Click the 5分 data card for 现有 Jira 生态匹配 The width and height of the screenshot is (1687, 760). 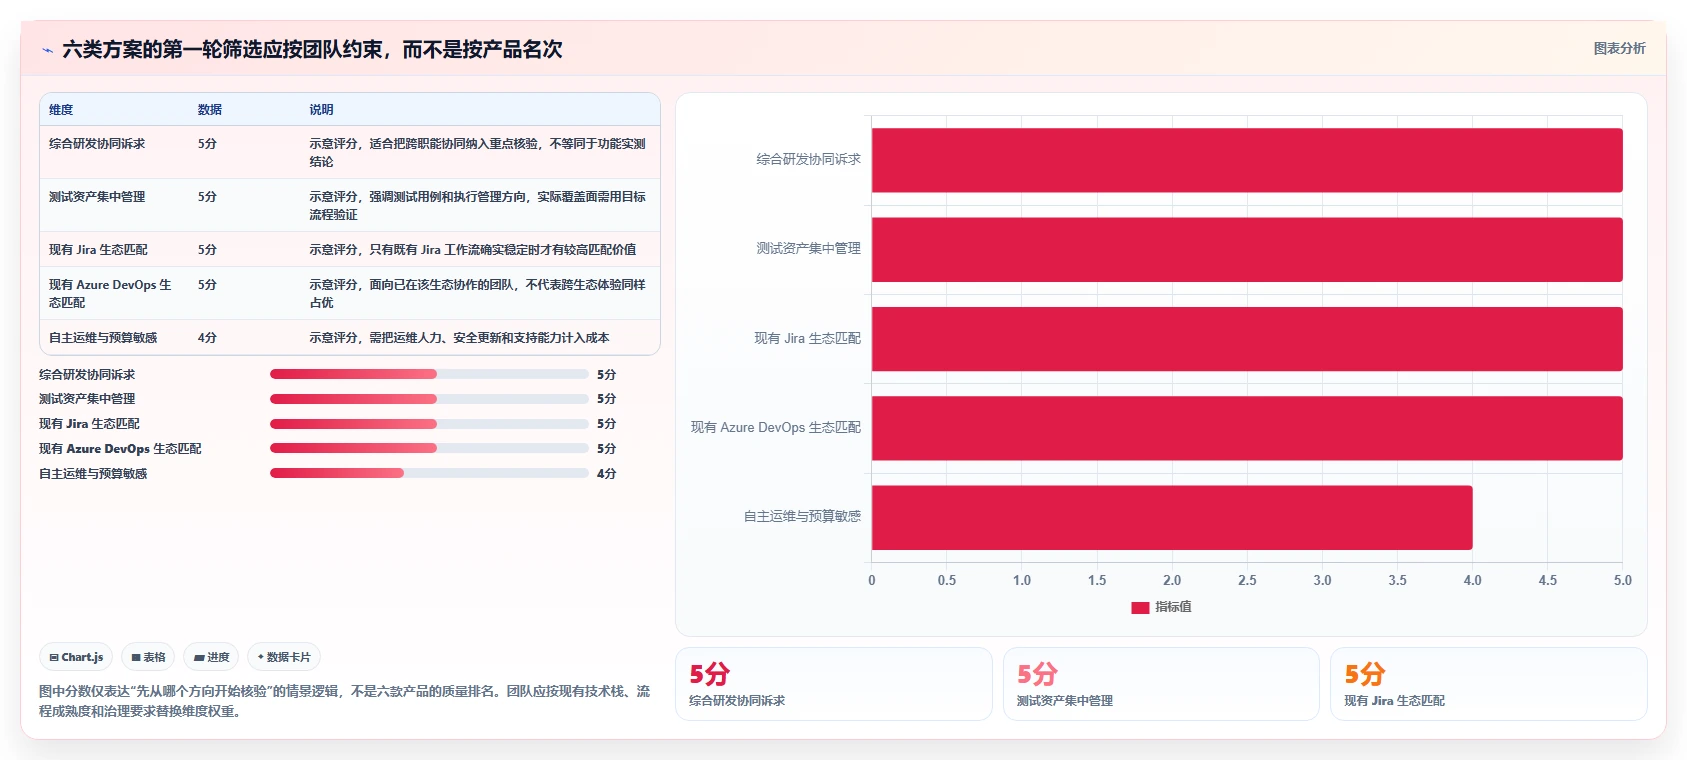[1488, 684]
